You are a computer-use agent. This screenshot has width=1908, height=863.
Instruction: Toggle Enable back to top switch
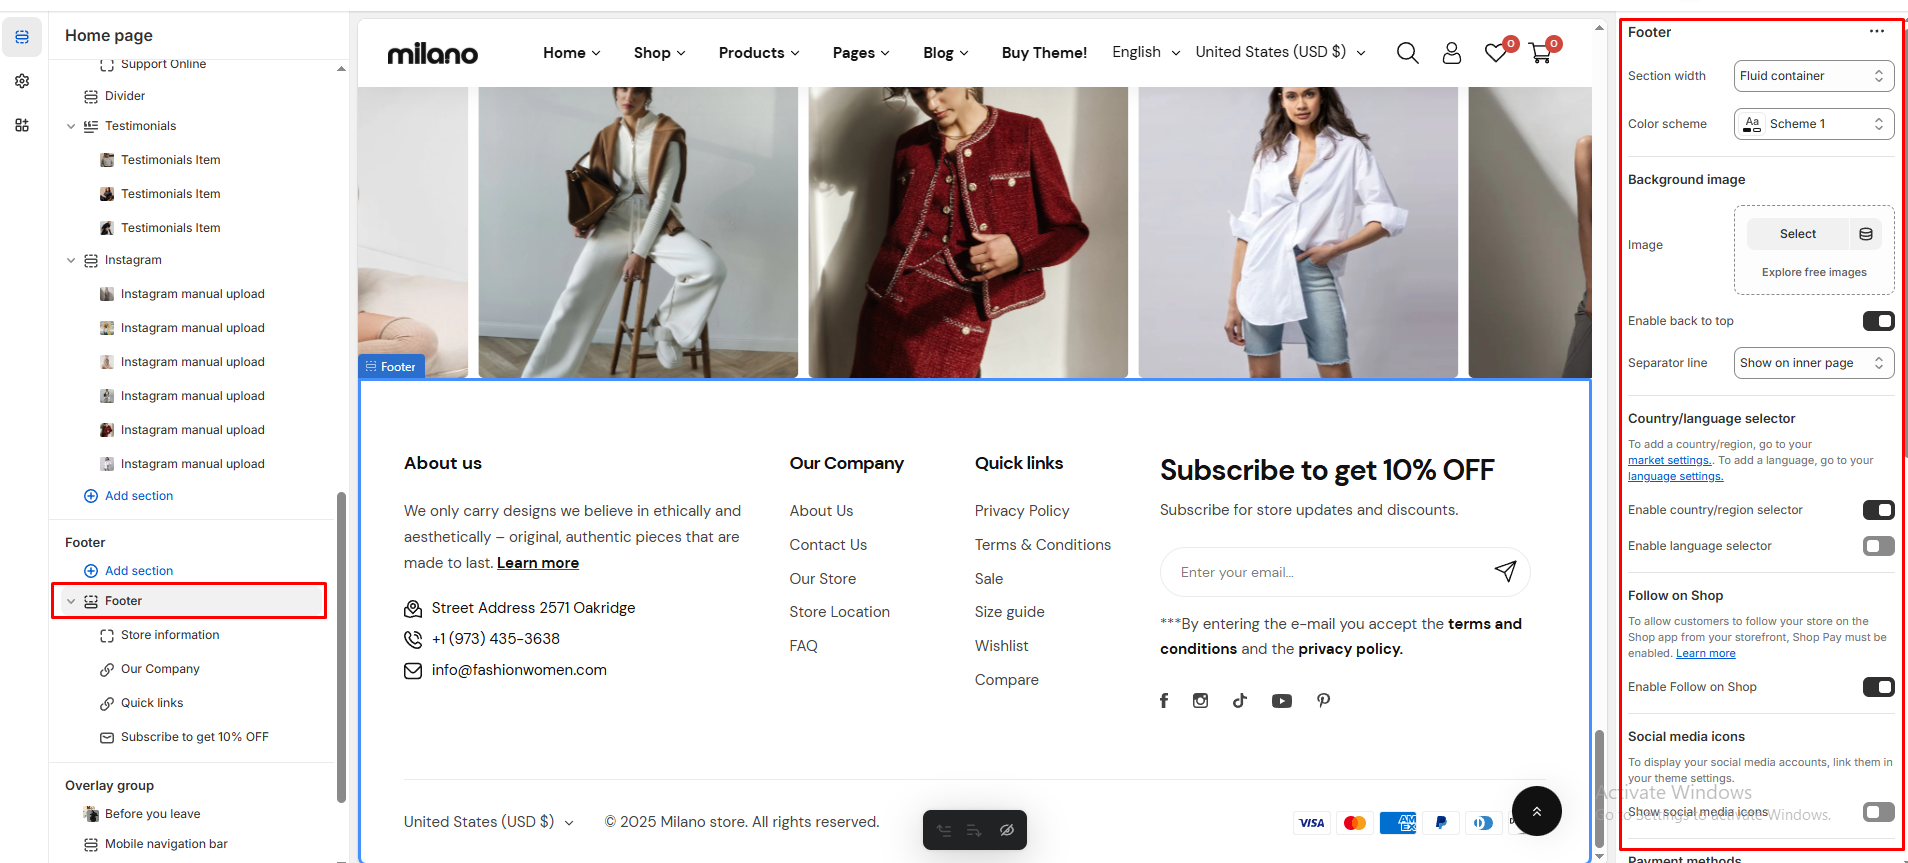click(x=1878, y=321)
